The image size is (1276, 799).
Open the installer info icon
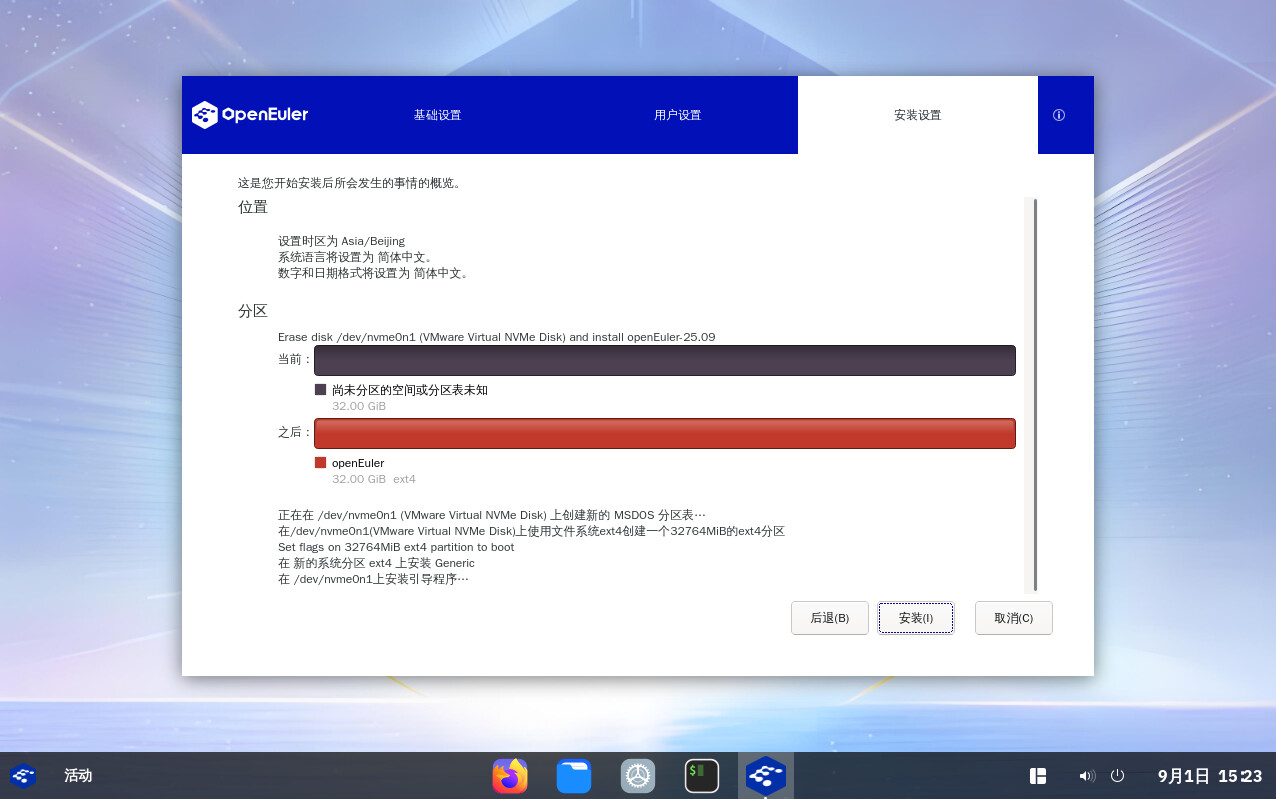[1059, 115]
